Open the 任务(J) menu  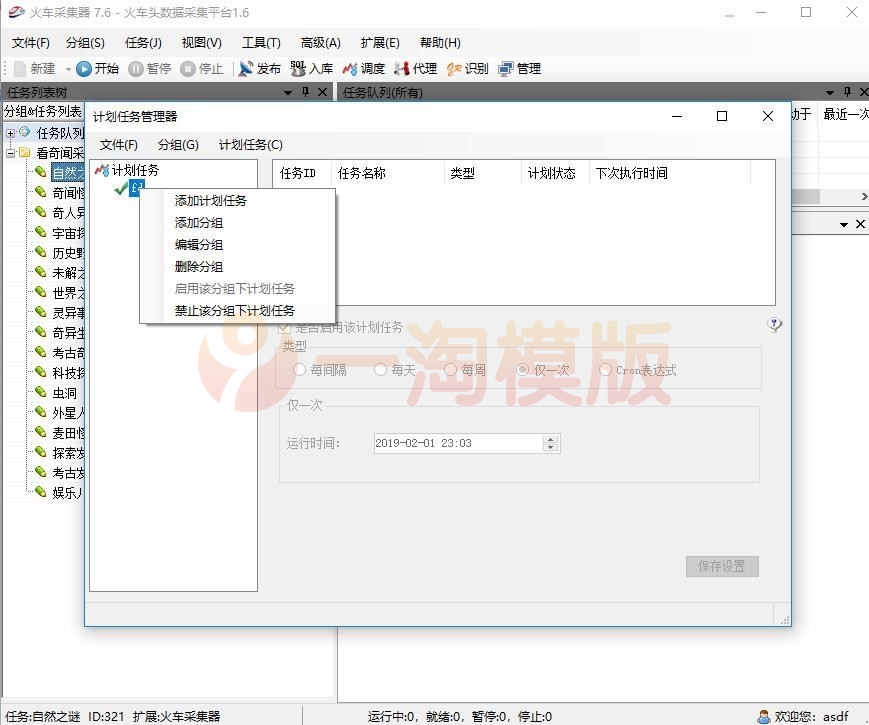point(143,43)
